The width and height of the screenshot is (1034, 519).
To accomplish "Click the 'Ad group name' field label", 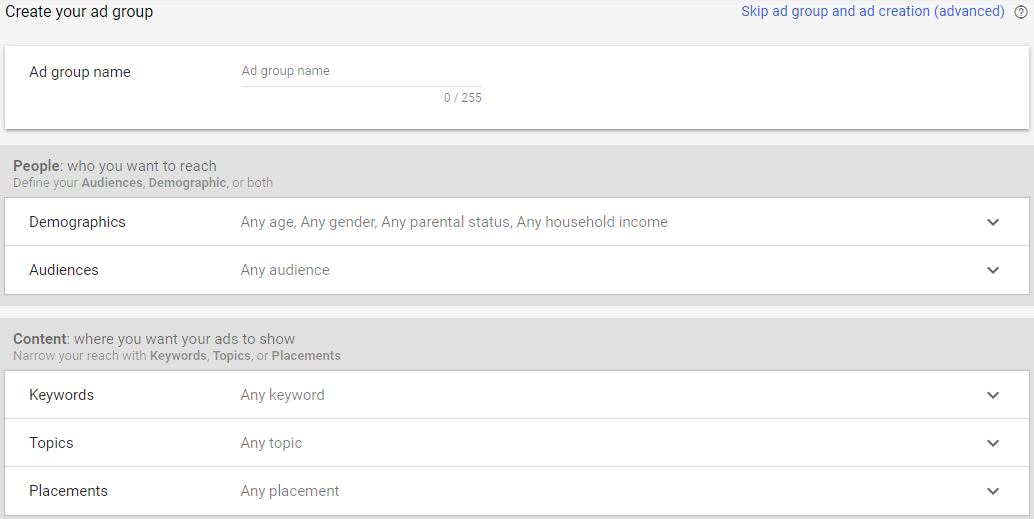I will [80, 72].
